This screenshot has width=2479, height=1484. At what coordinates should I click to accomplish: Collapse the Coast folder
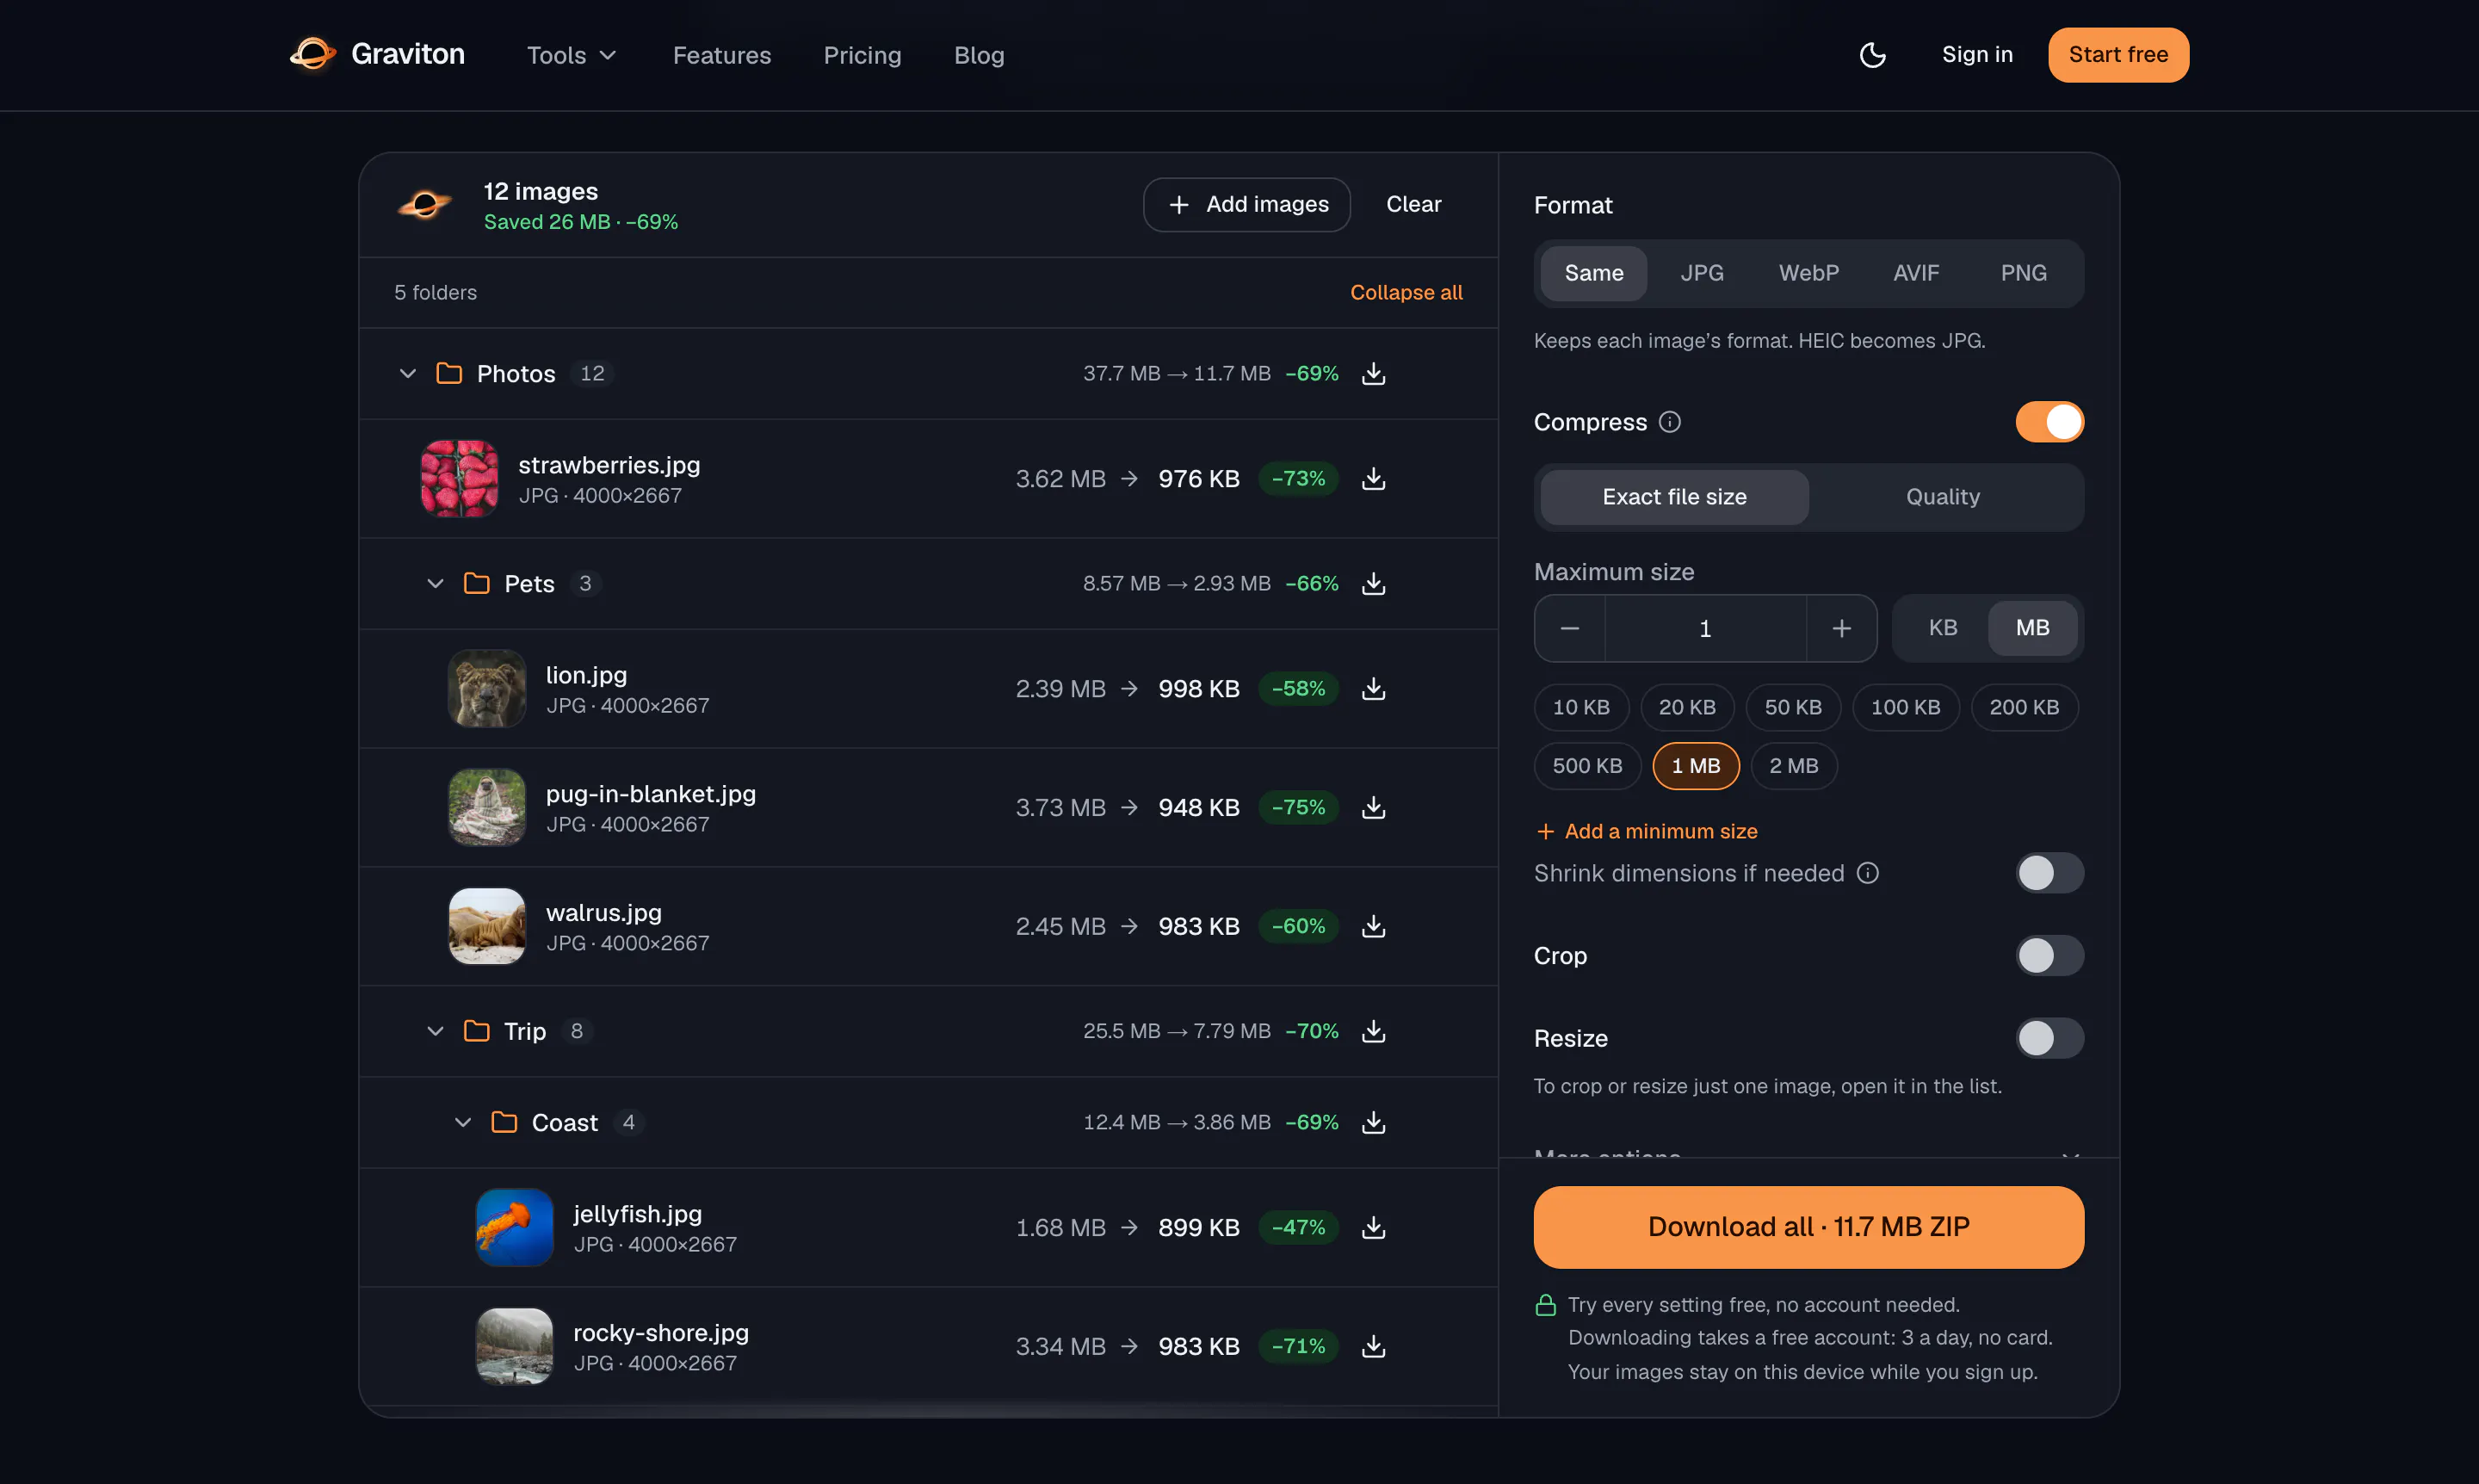coord(462,1122)
